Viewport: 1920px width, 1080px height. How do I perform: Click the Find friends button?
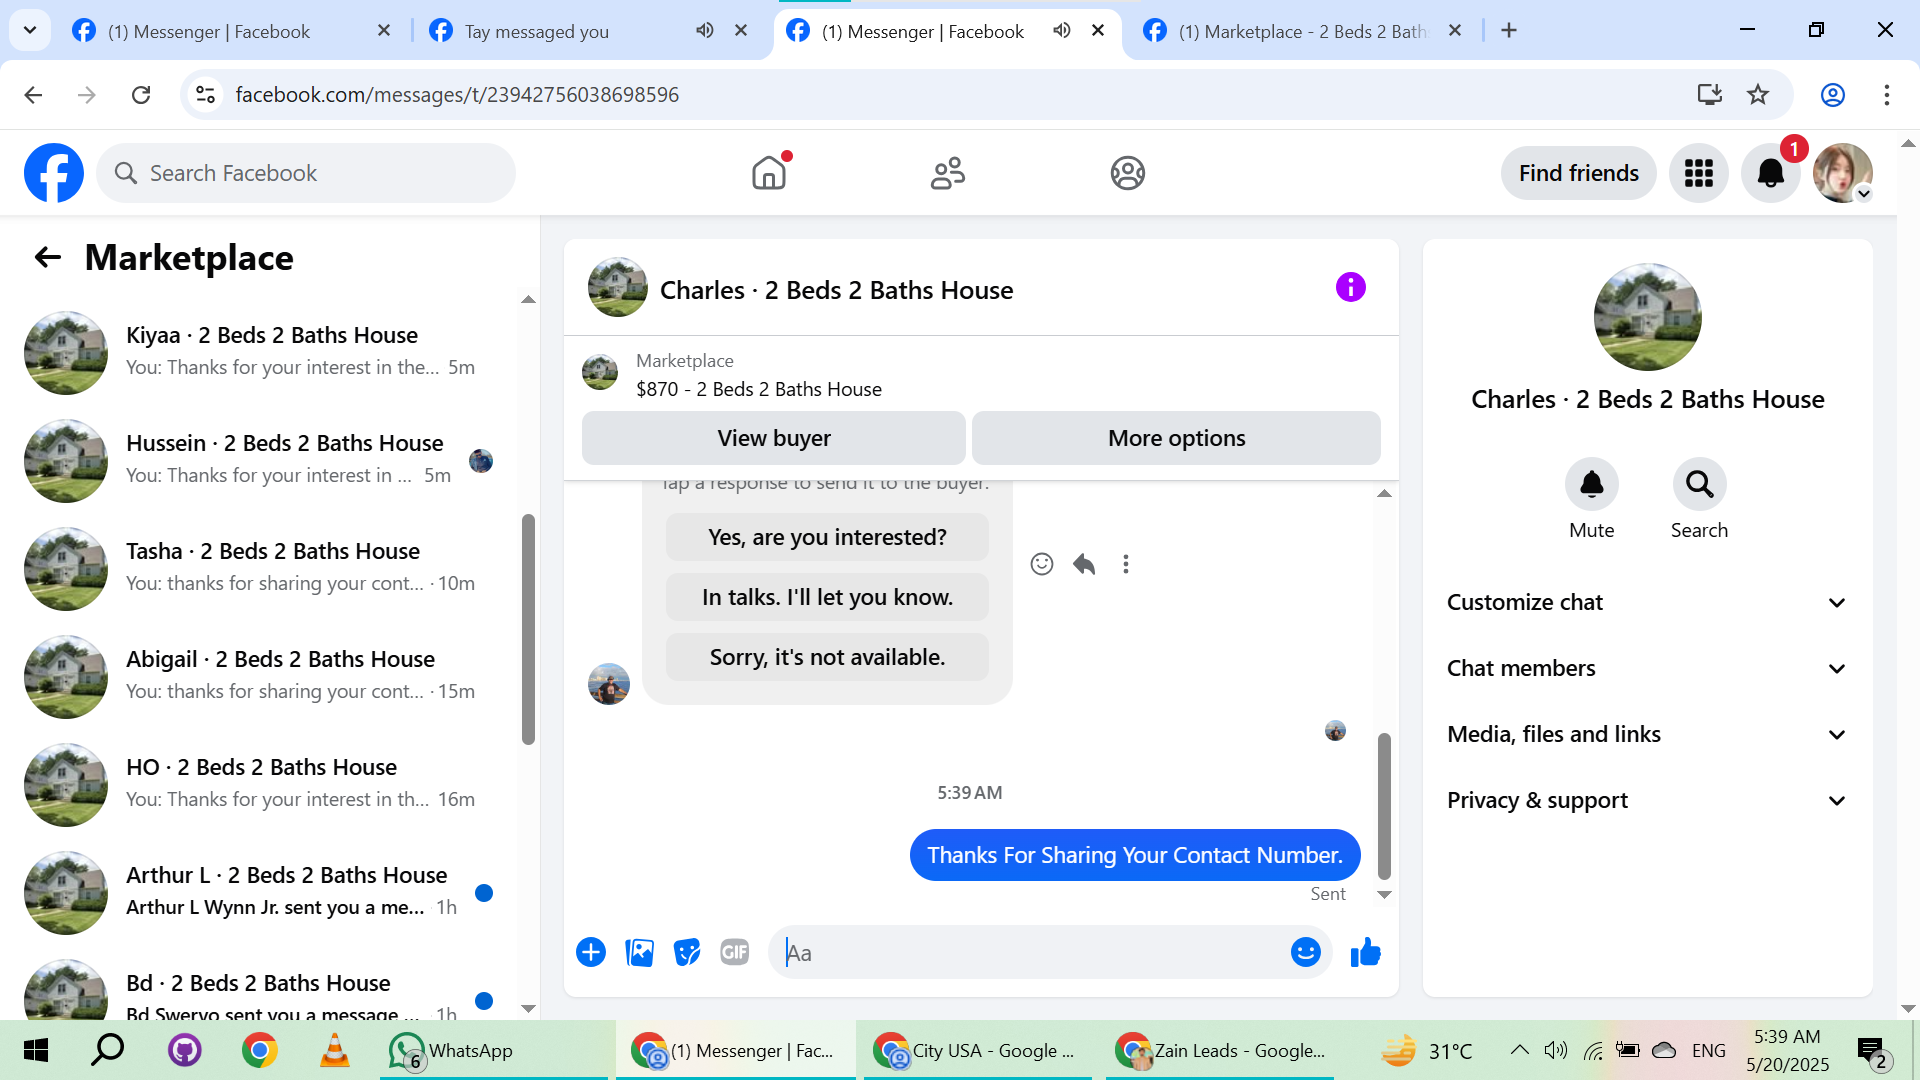click(1578, 173)
